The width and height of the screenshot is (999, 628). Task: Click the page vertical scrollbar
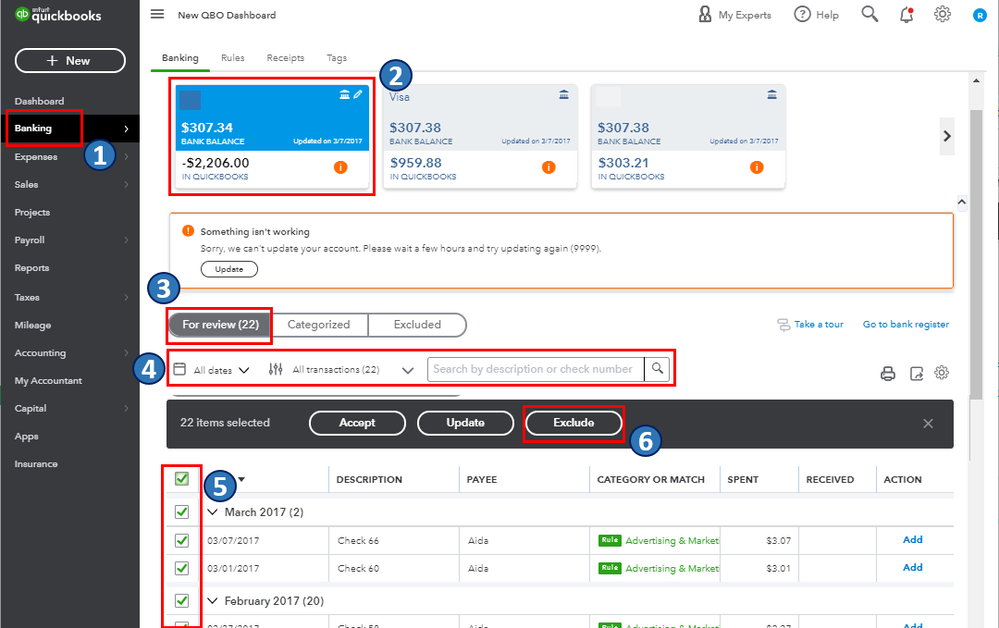[x=975, y=255]
